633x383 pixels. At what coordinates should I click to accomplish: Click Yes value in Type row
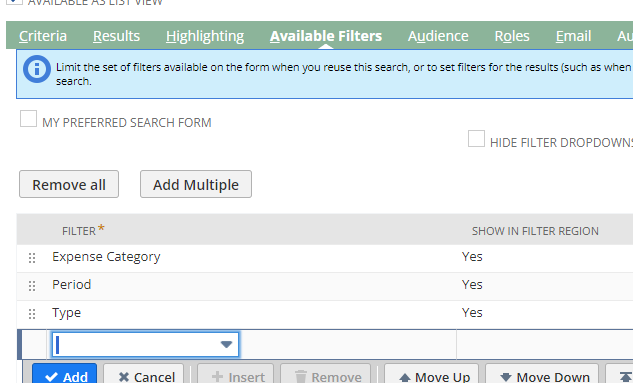point(472,312)
